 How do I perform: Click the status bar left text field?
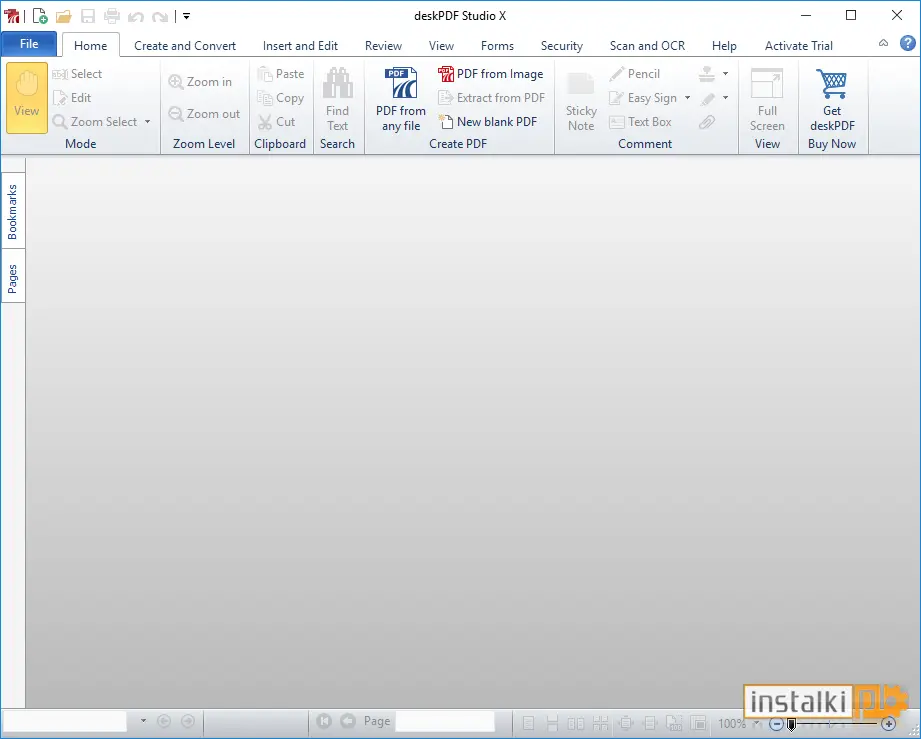coord(65,721)
